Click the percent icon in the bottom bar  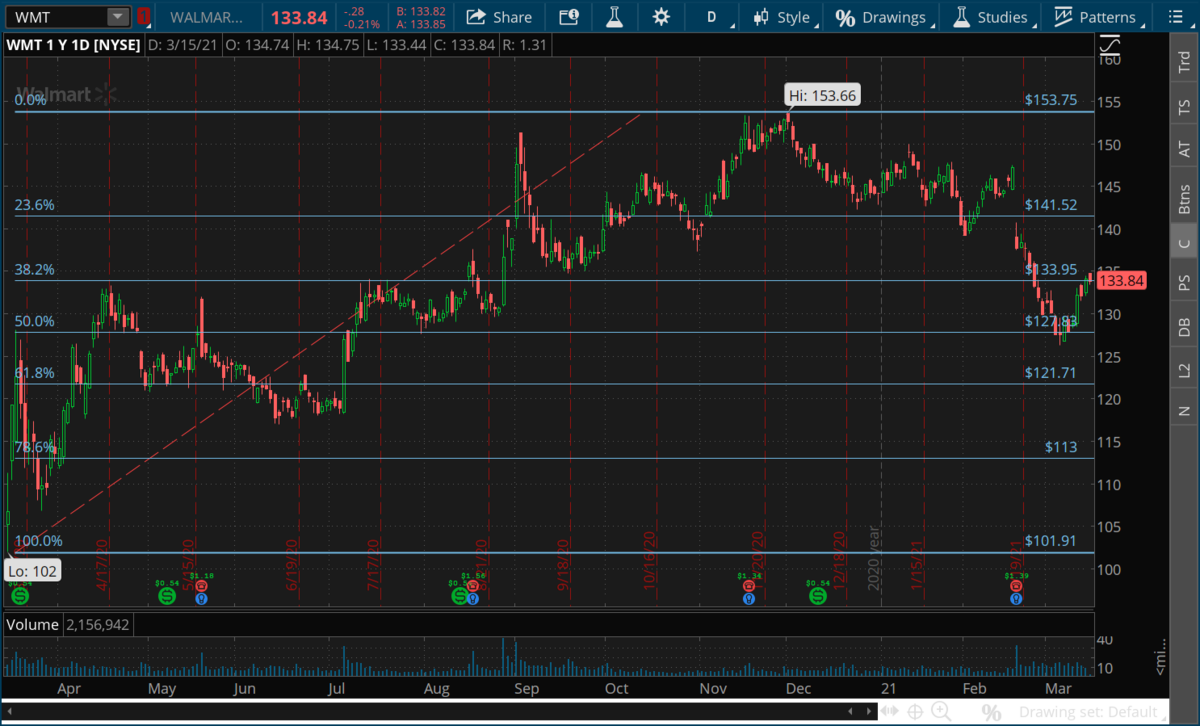991,712
